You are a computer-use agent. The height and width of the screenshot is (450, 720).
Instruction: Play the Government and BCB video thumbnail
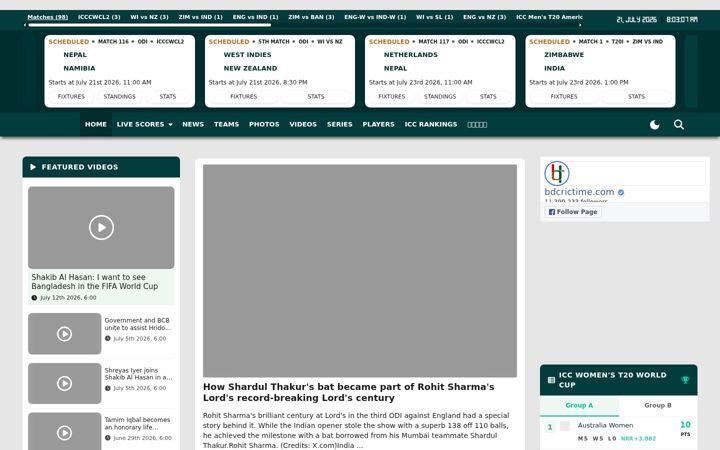tap(64, 334)
